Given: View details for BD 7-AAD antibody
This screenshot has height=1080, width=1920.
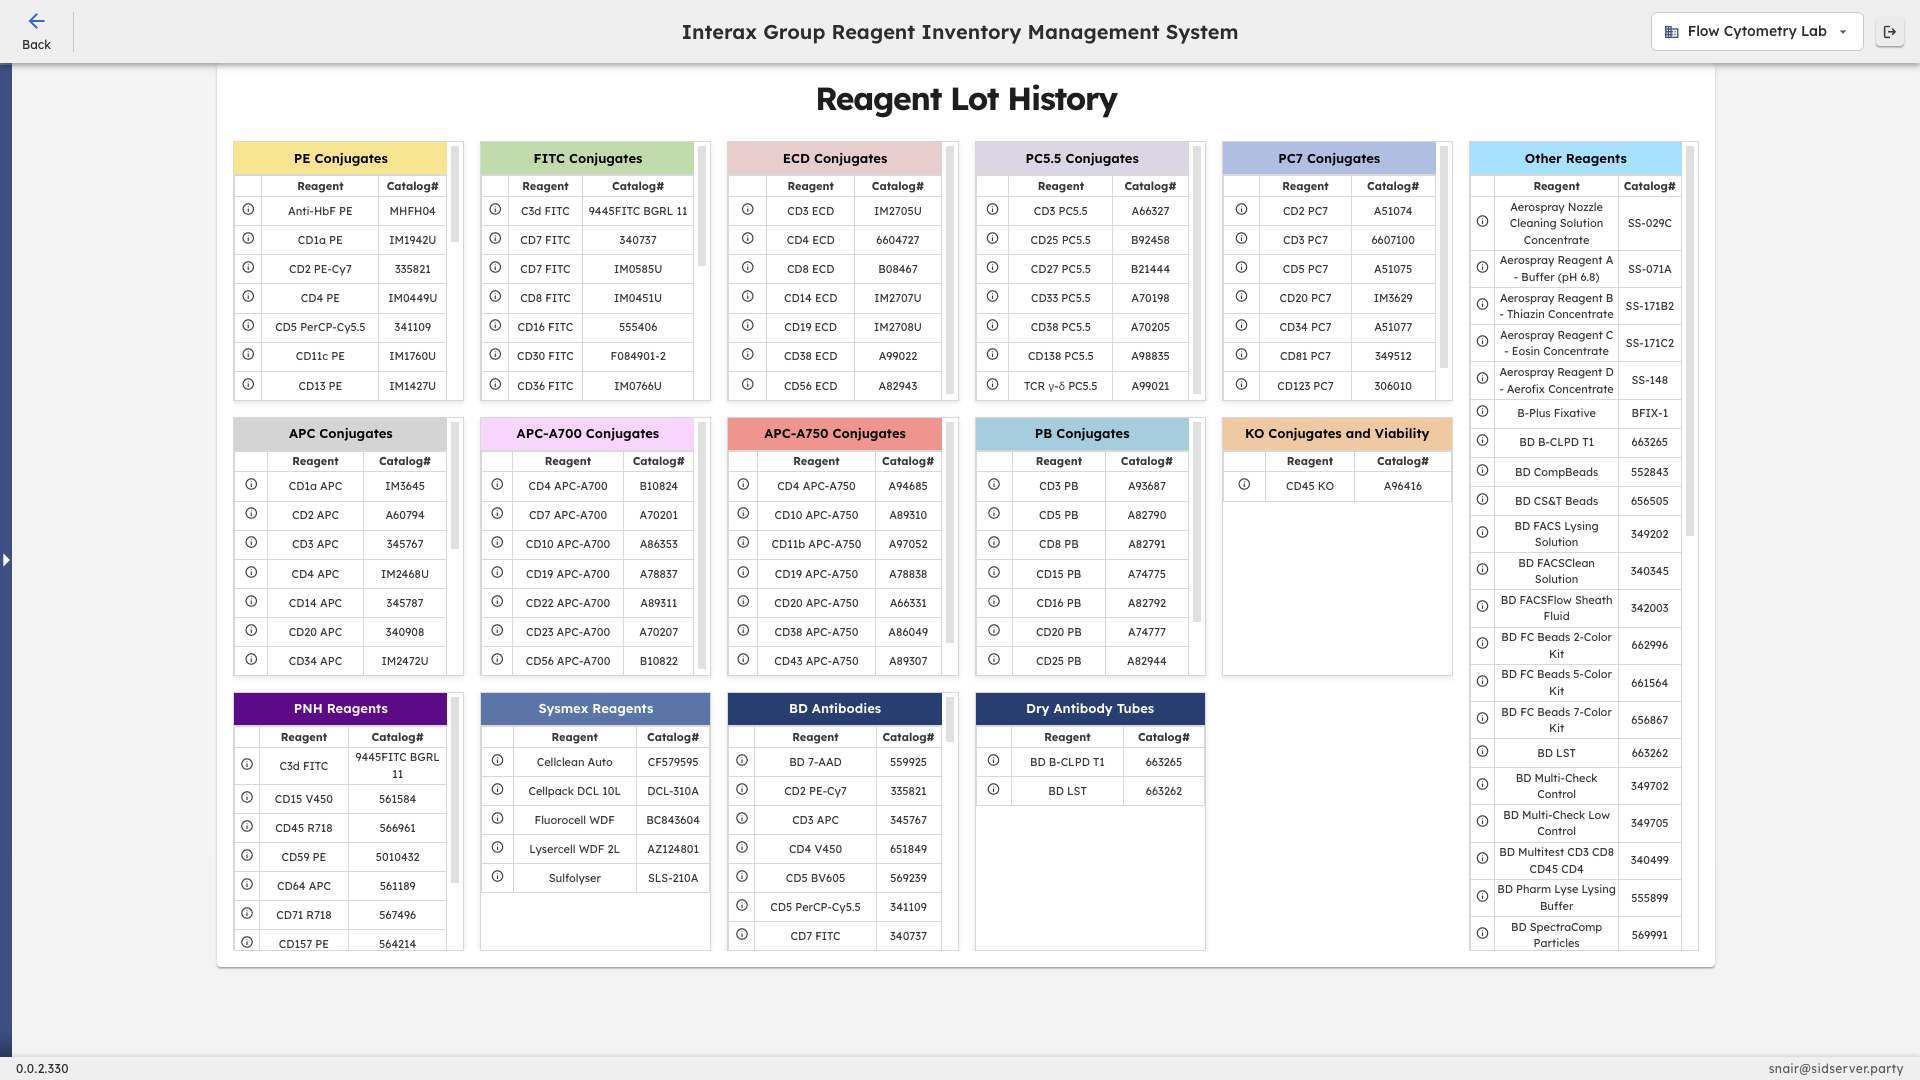Looking at the screenshot, I should 741,760.
